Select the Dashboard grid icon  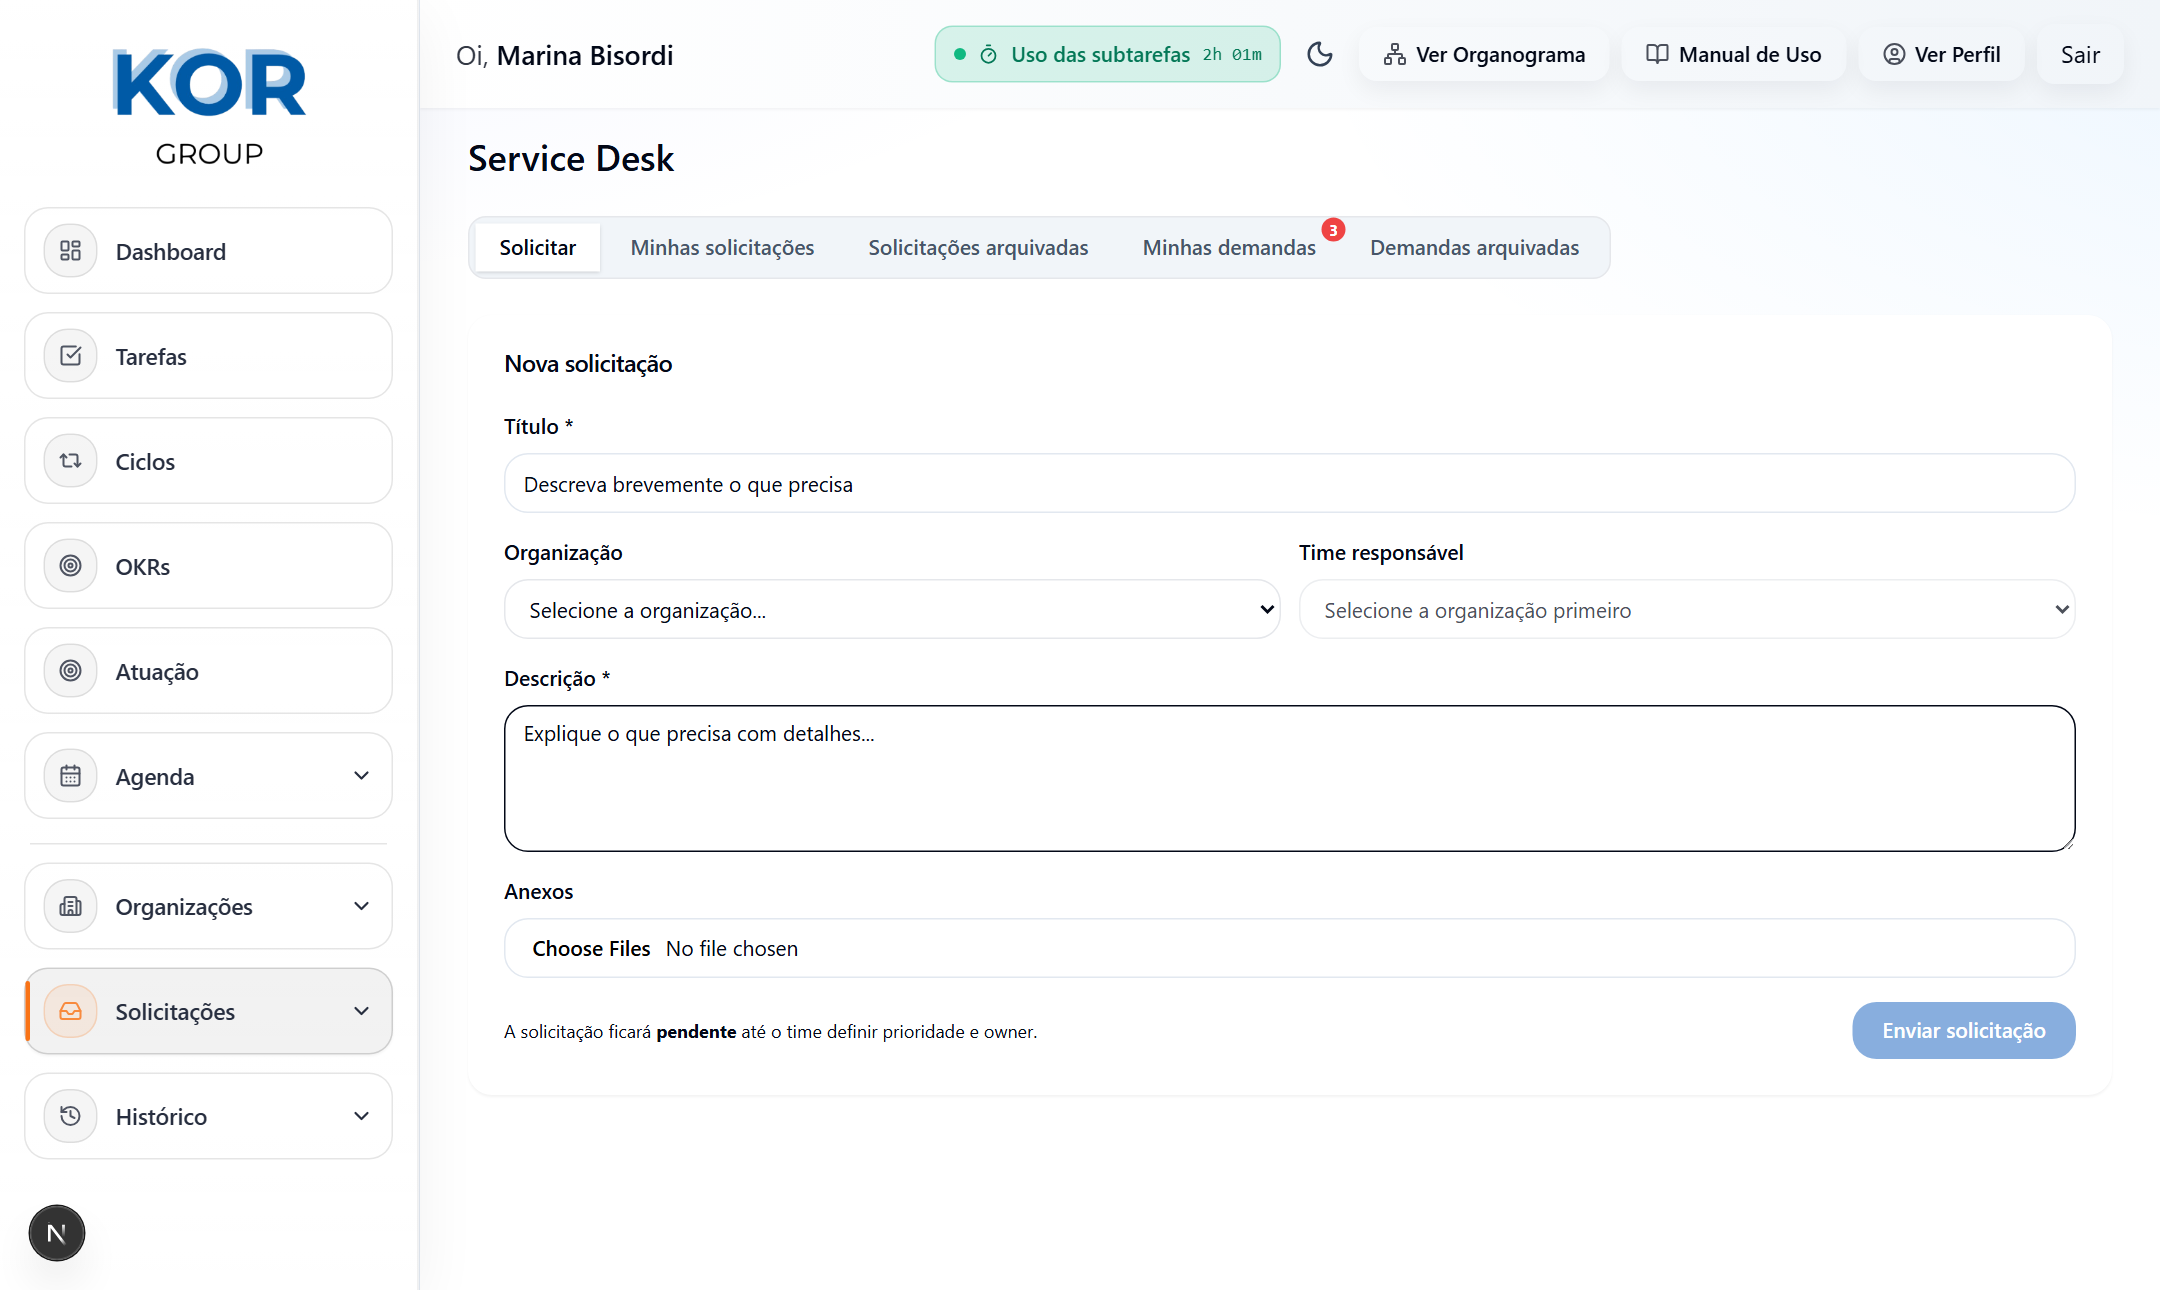(70, 251)
